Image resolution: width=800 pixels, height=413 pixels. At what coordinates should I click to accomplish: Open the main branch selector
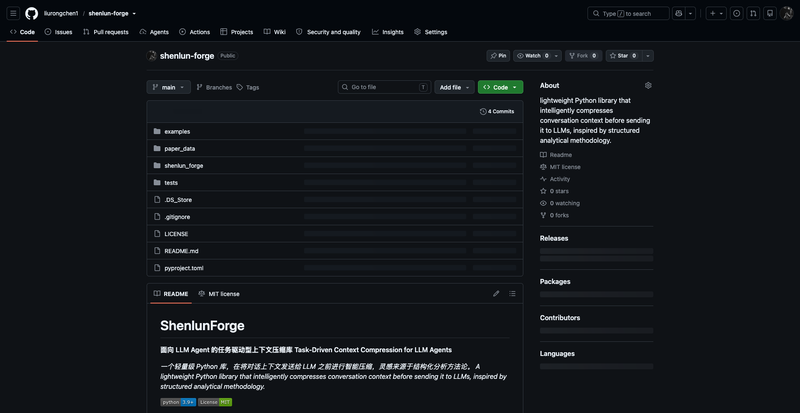(168, 87)
